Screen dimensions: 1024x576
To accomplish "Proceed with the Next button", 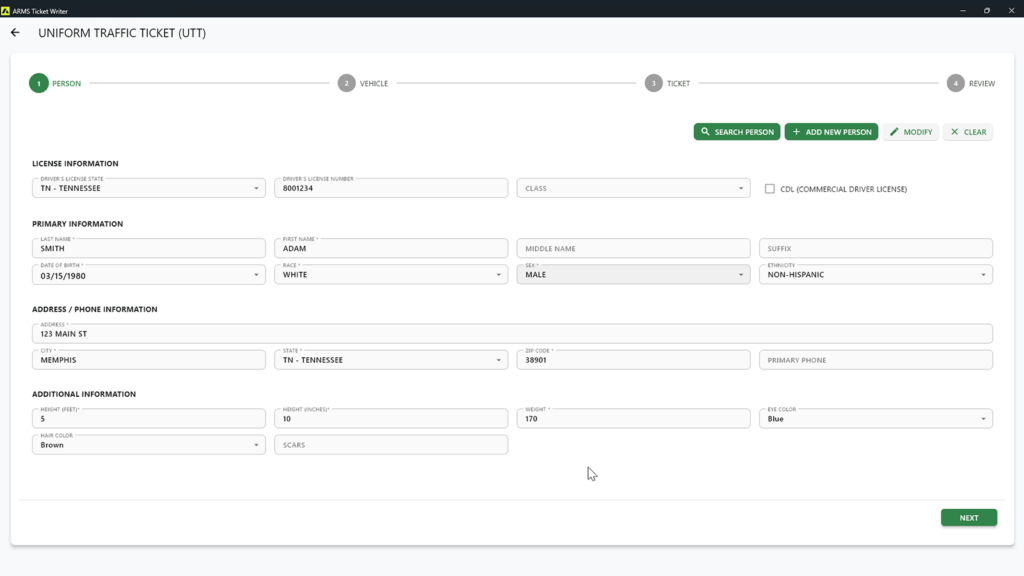I will 968,518.
